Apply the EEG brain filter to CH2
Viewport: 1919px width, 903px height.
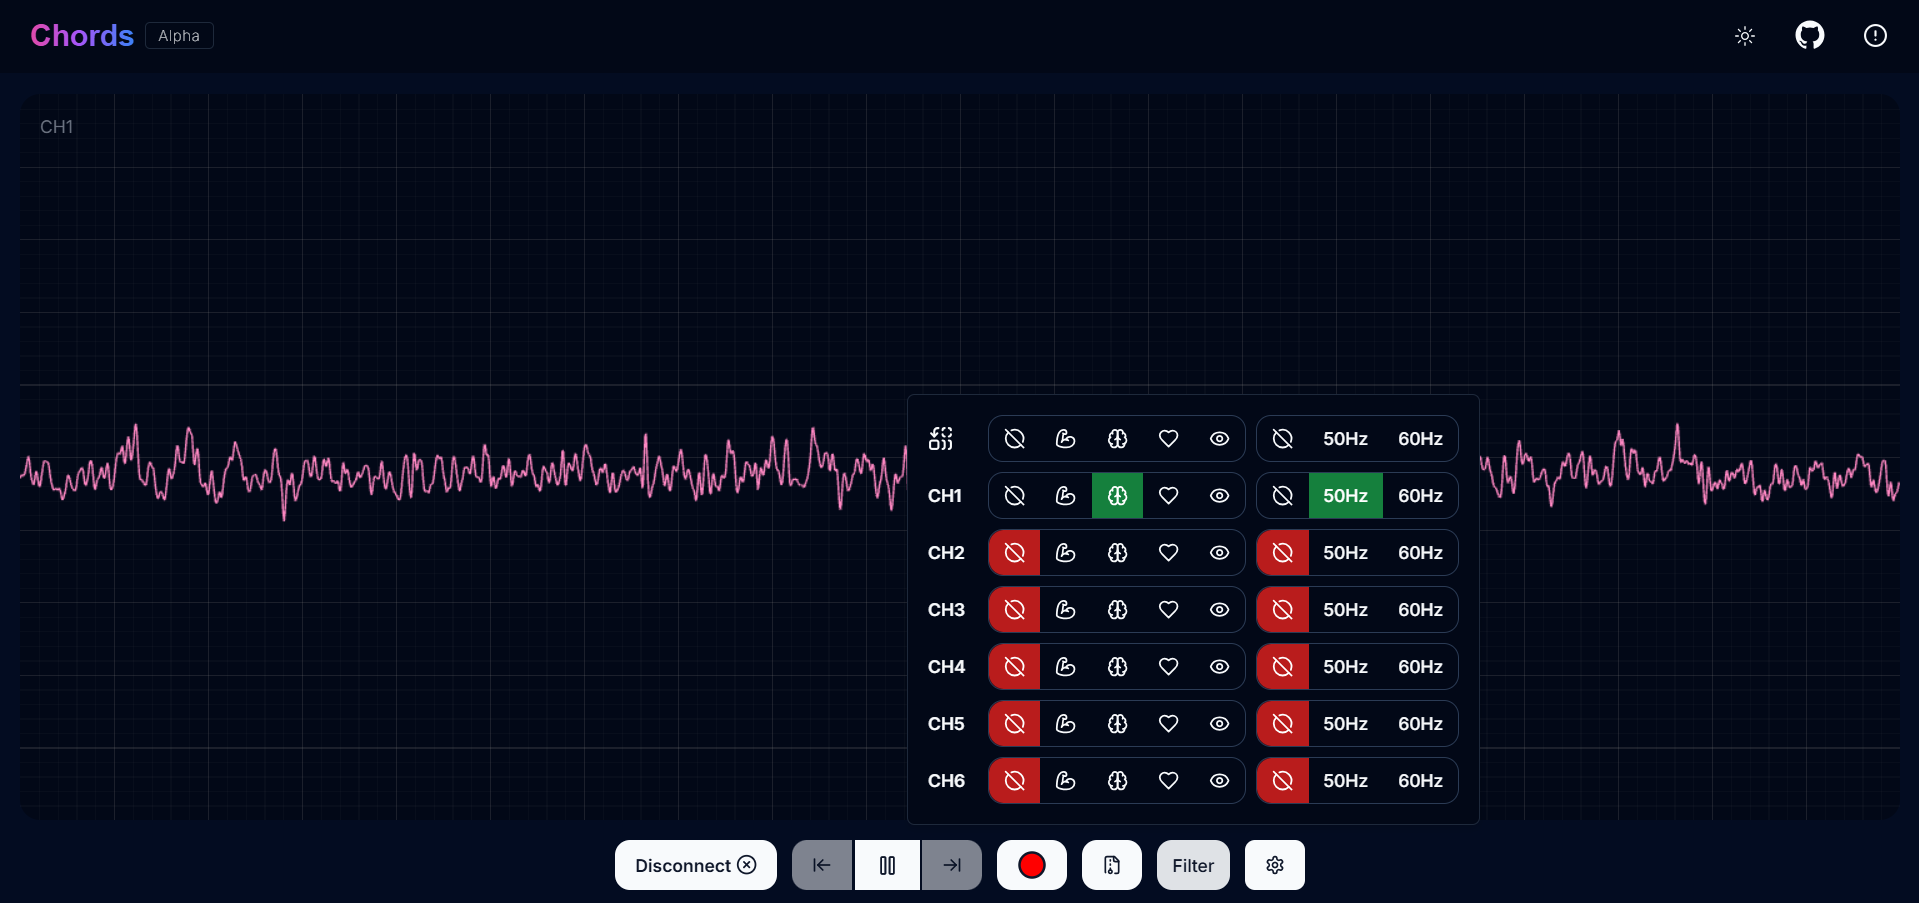(x=1117, y=552)
